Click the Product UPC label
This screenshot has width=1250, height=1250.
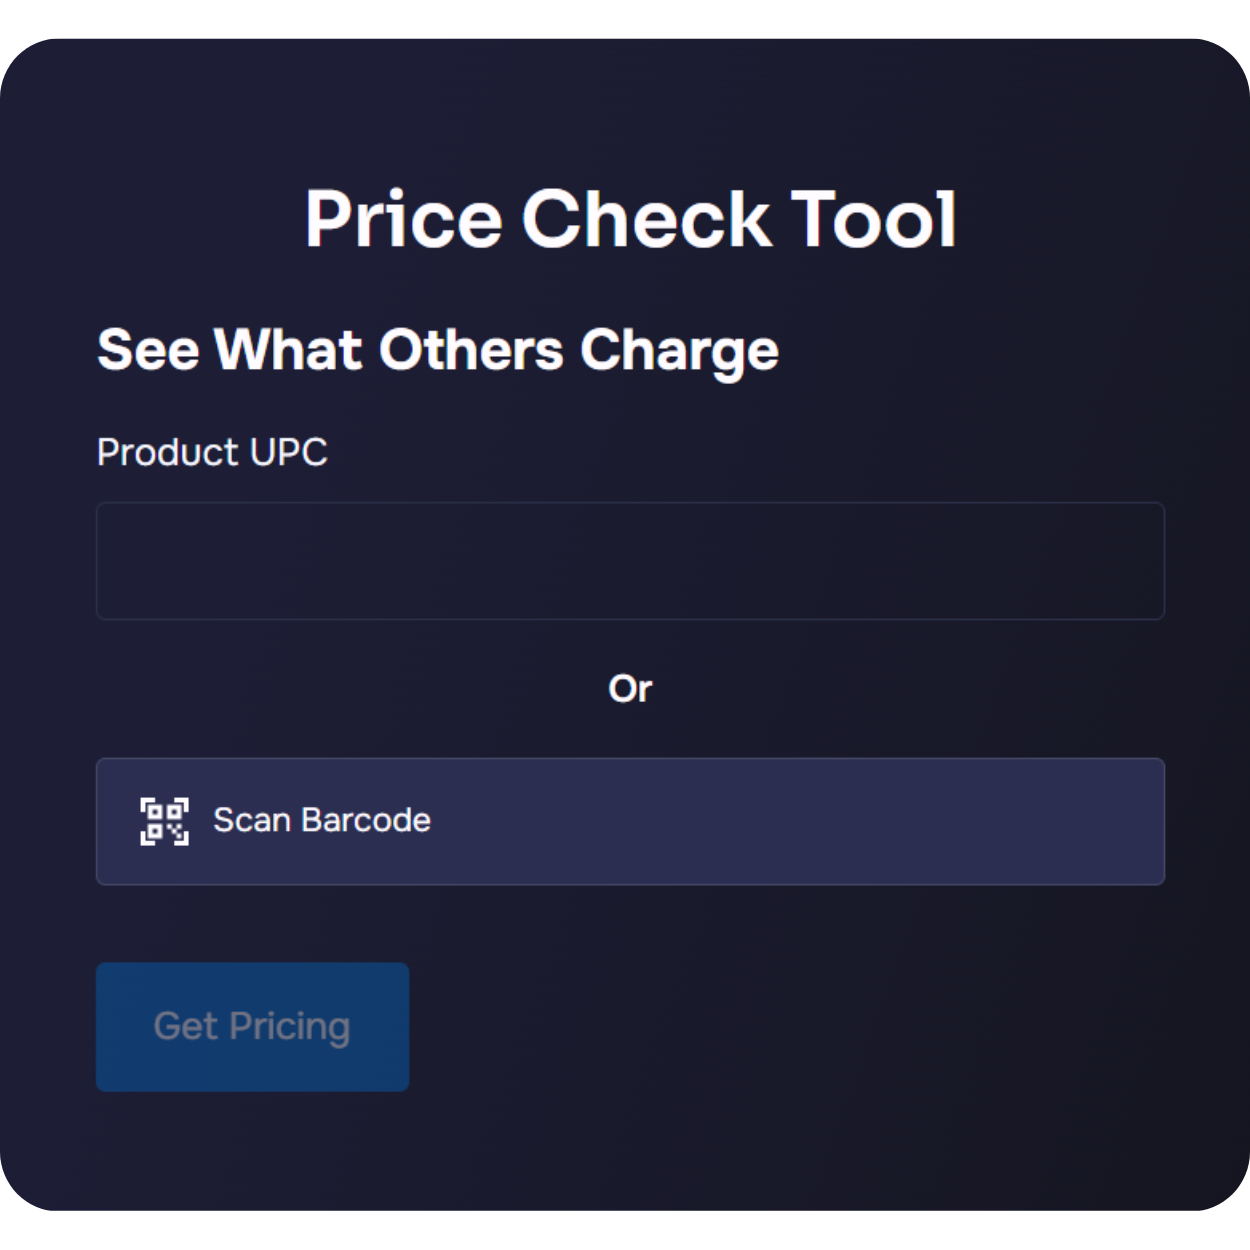click(x=211, y=452)
